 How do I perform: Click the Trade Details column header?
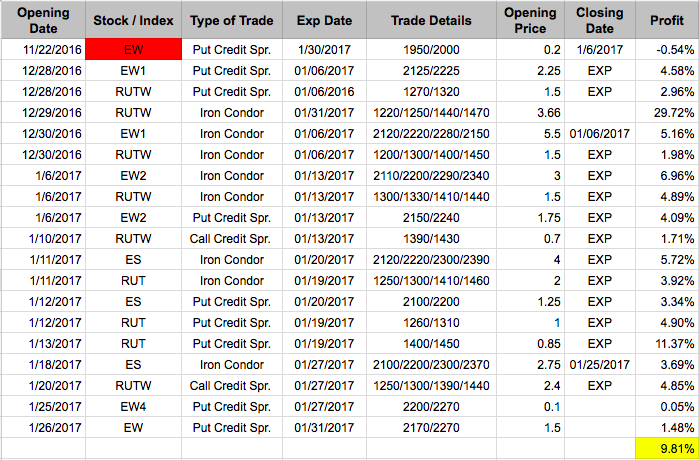tap(432, 20)
